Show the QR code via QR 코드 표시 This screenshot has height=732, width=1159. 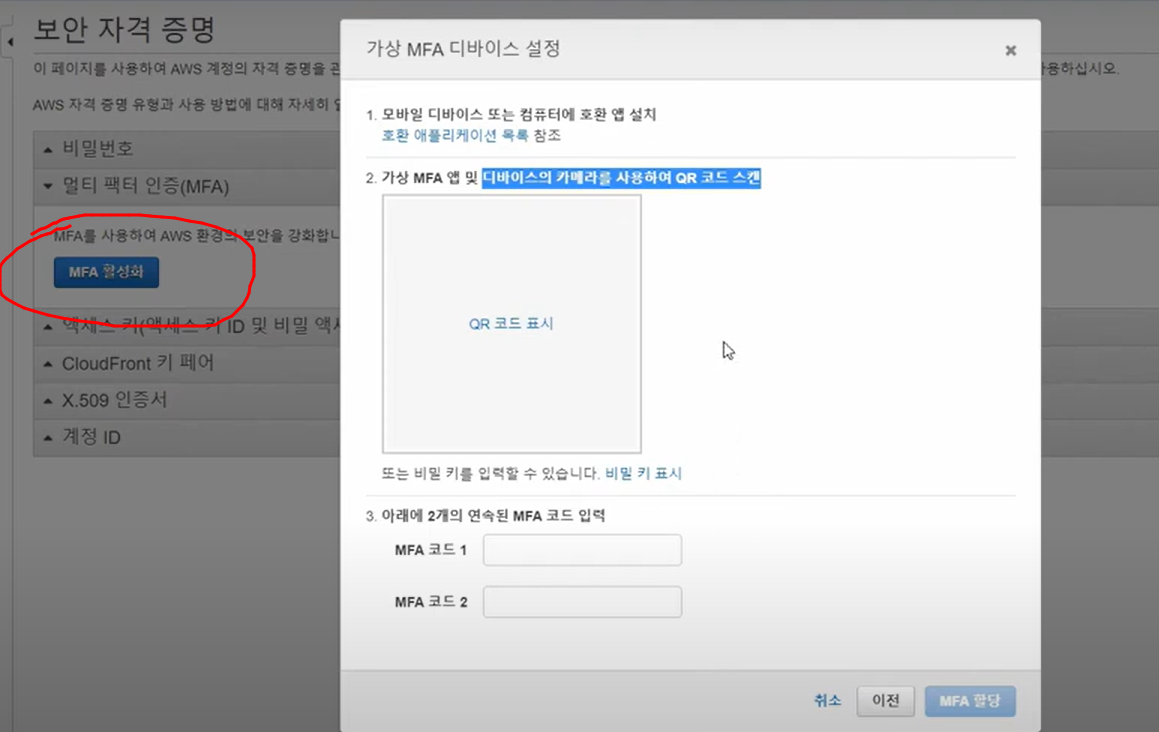511,324
